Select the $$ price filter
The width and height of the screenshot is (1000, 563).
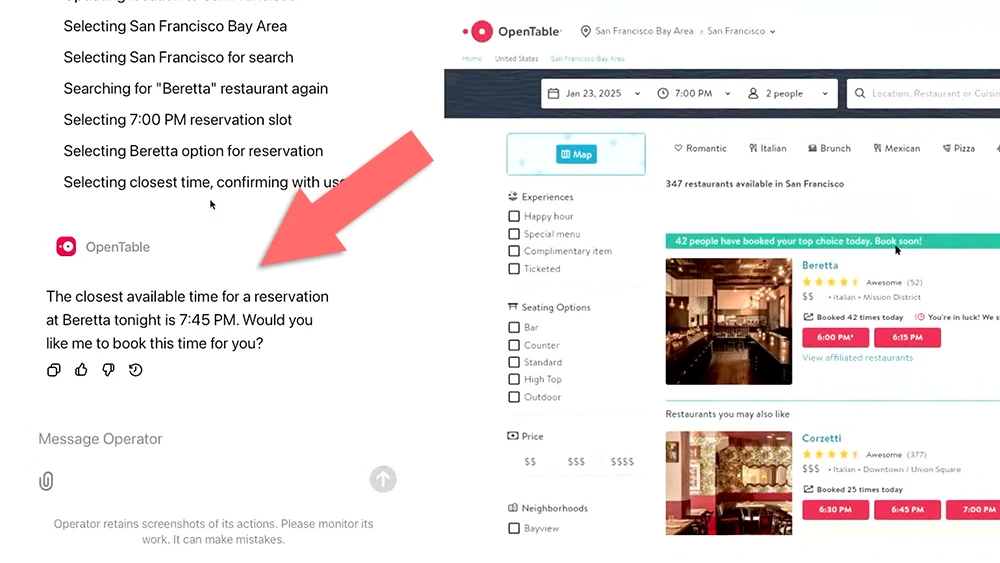click(x=530, y=462)
